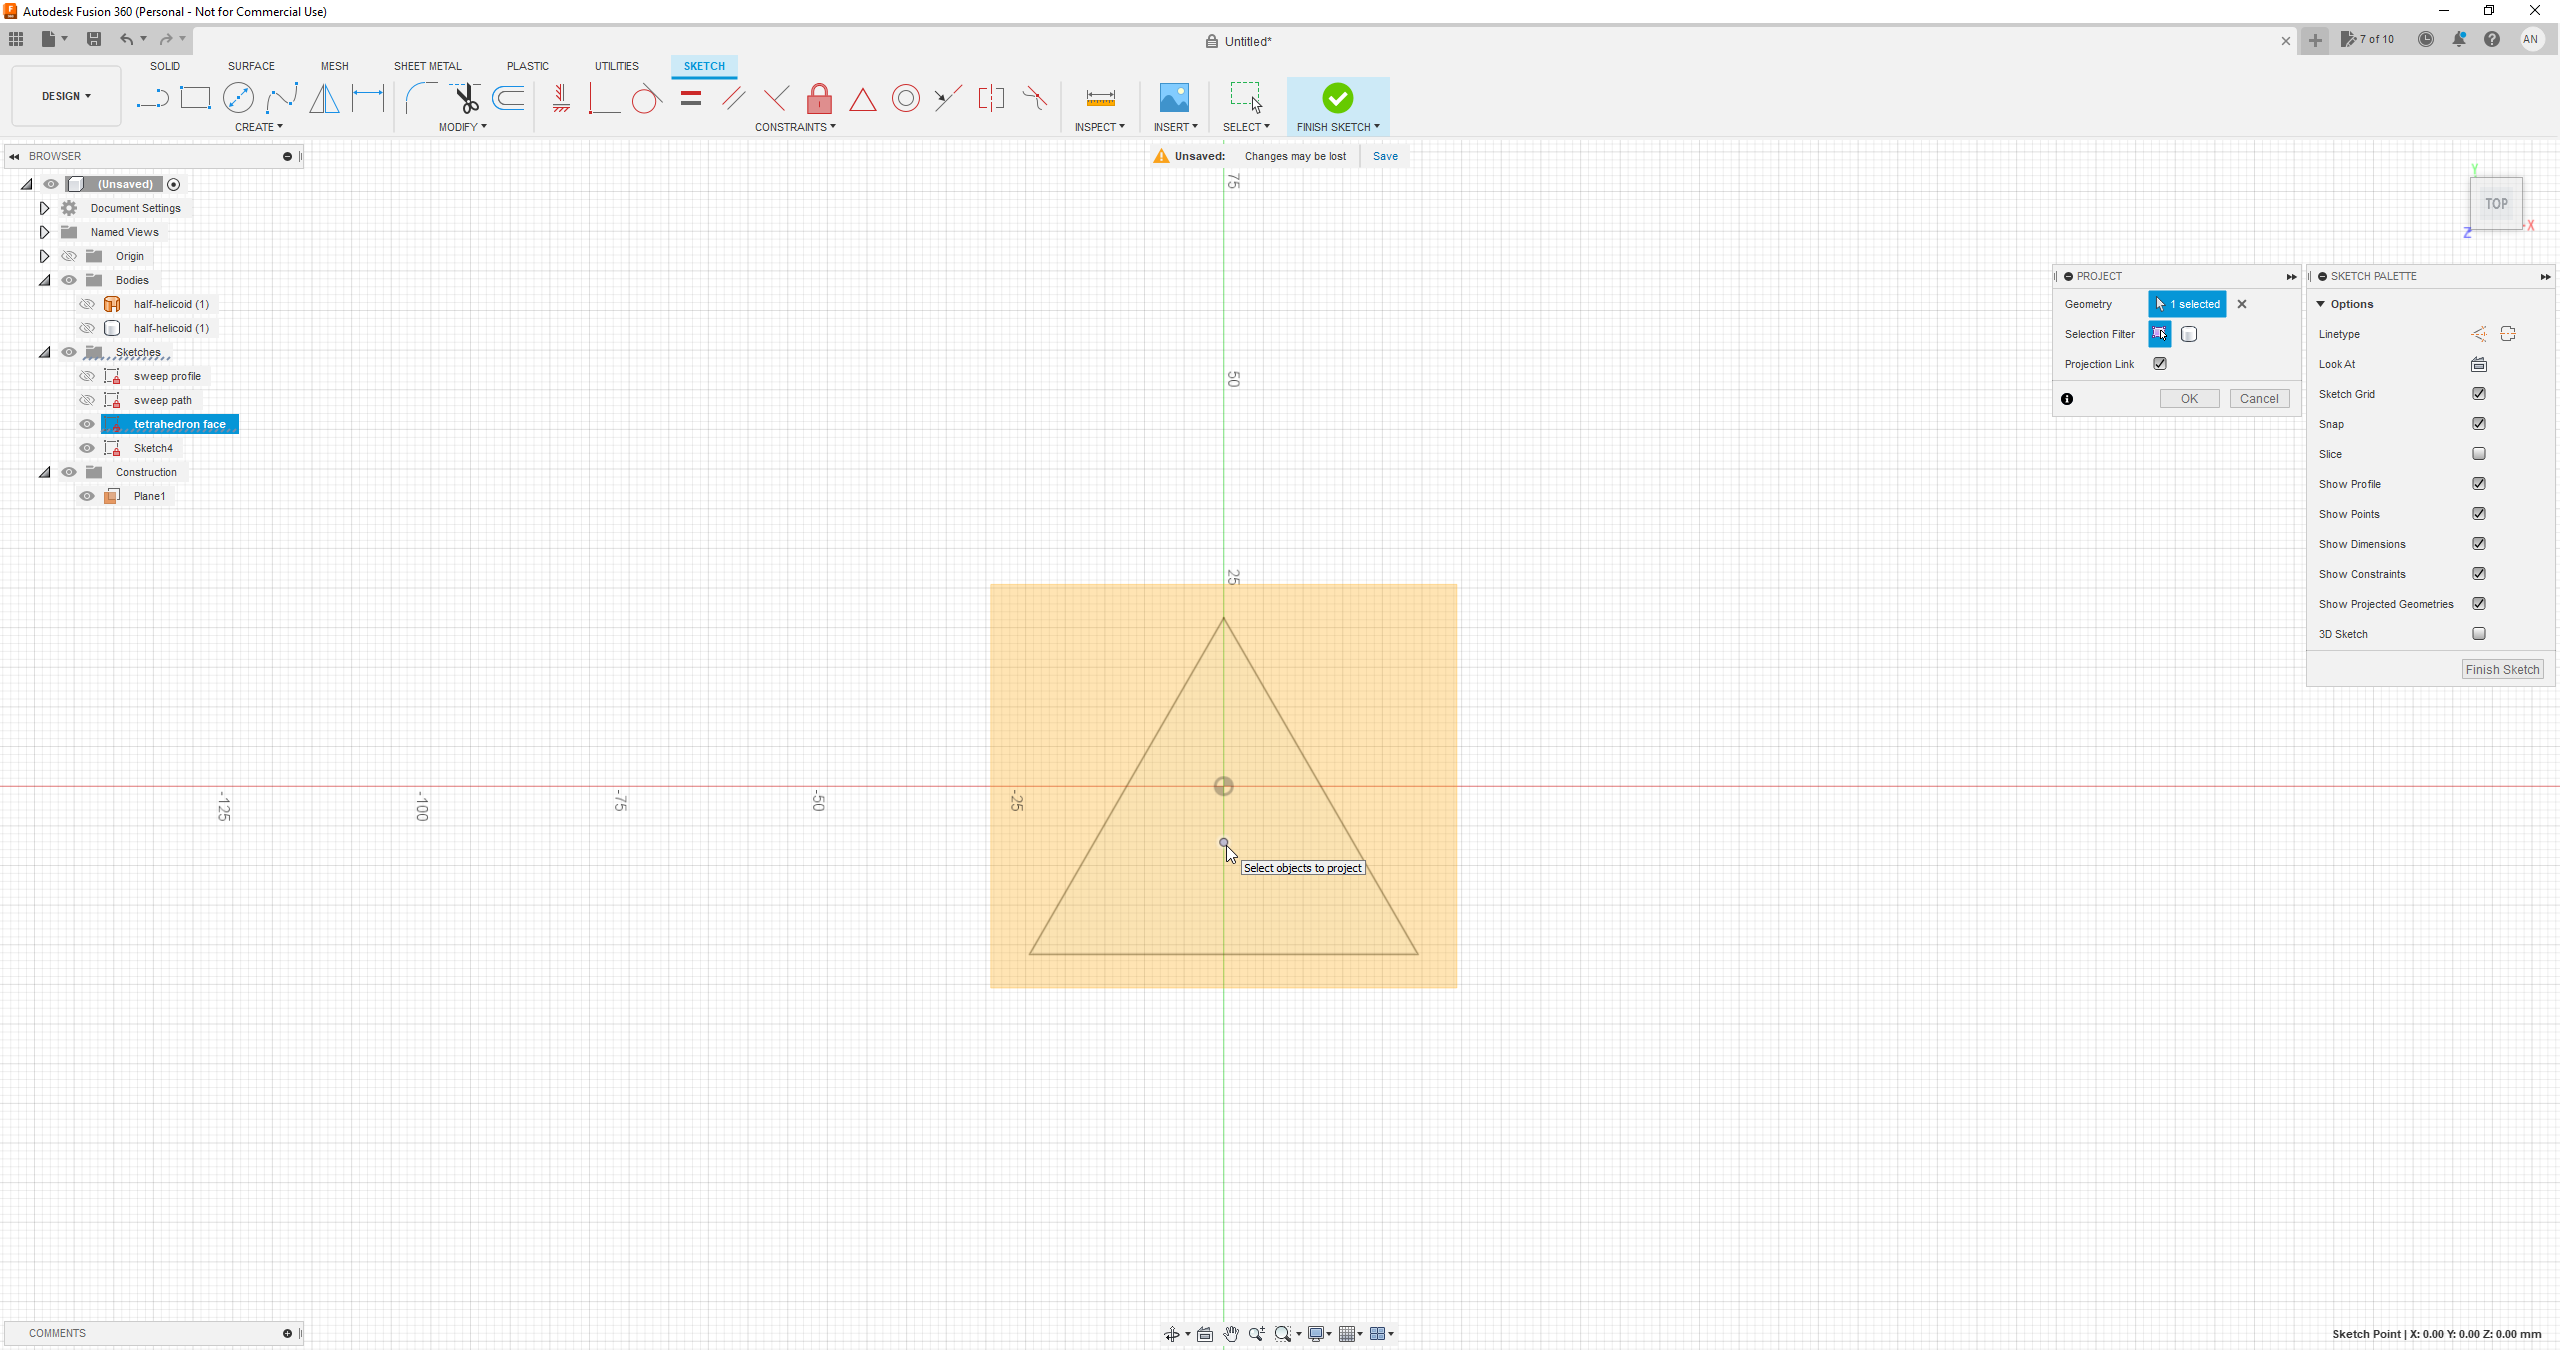
Task: Click Save in the unsaved changes banner
Action: 1384,156
